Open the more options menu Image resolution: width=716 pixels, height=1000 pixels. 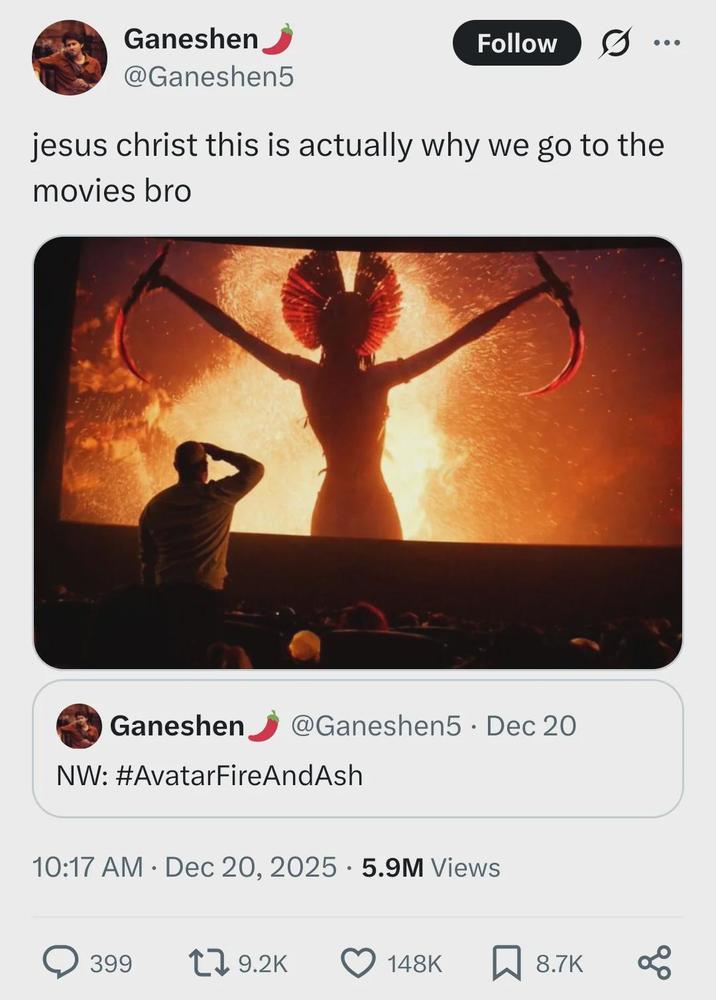coord(669,43)
